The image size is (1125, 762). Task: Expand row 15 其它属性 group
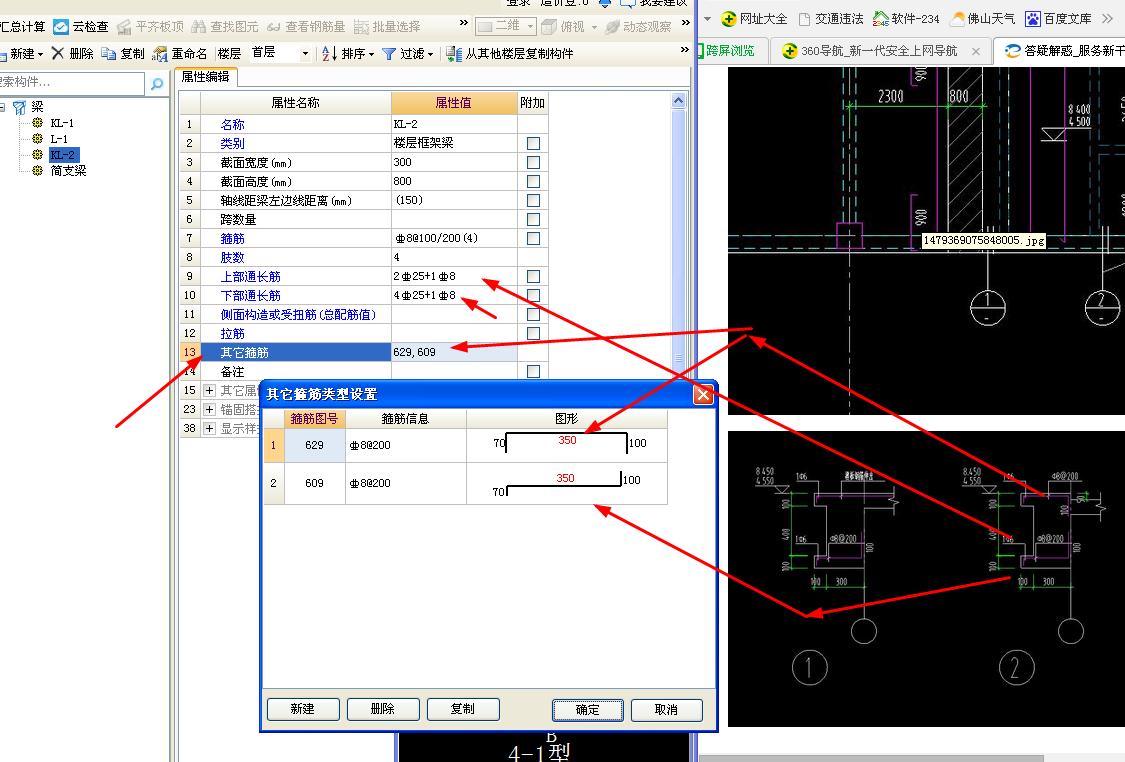pos(209,390)
